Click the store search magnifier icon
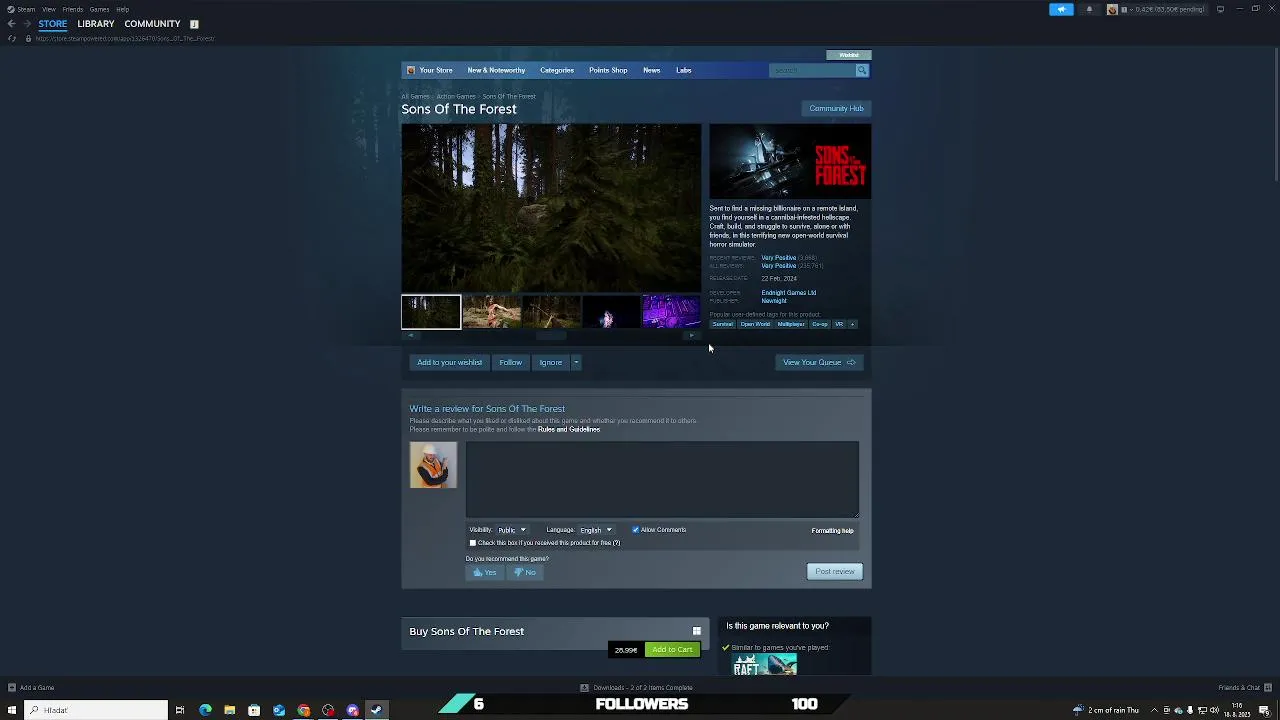The width and height of the screenshot is (1280, 720). pyautogui.click(x=862, y=70)
